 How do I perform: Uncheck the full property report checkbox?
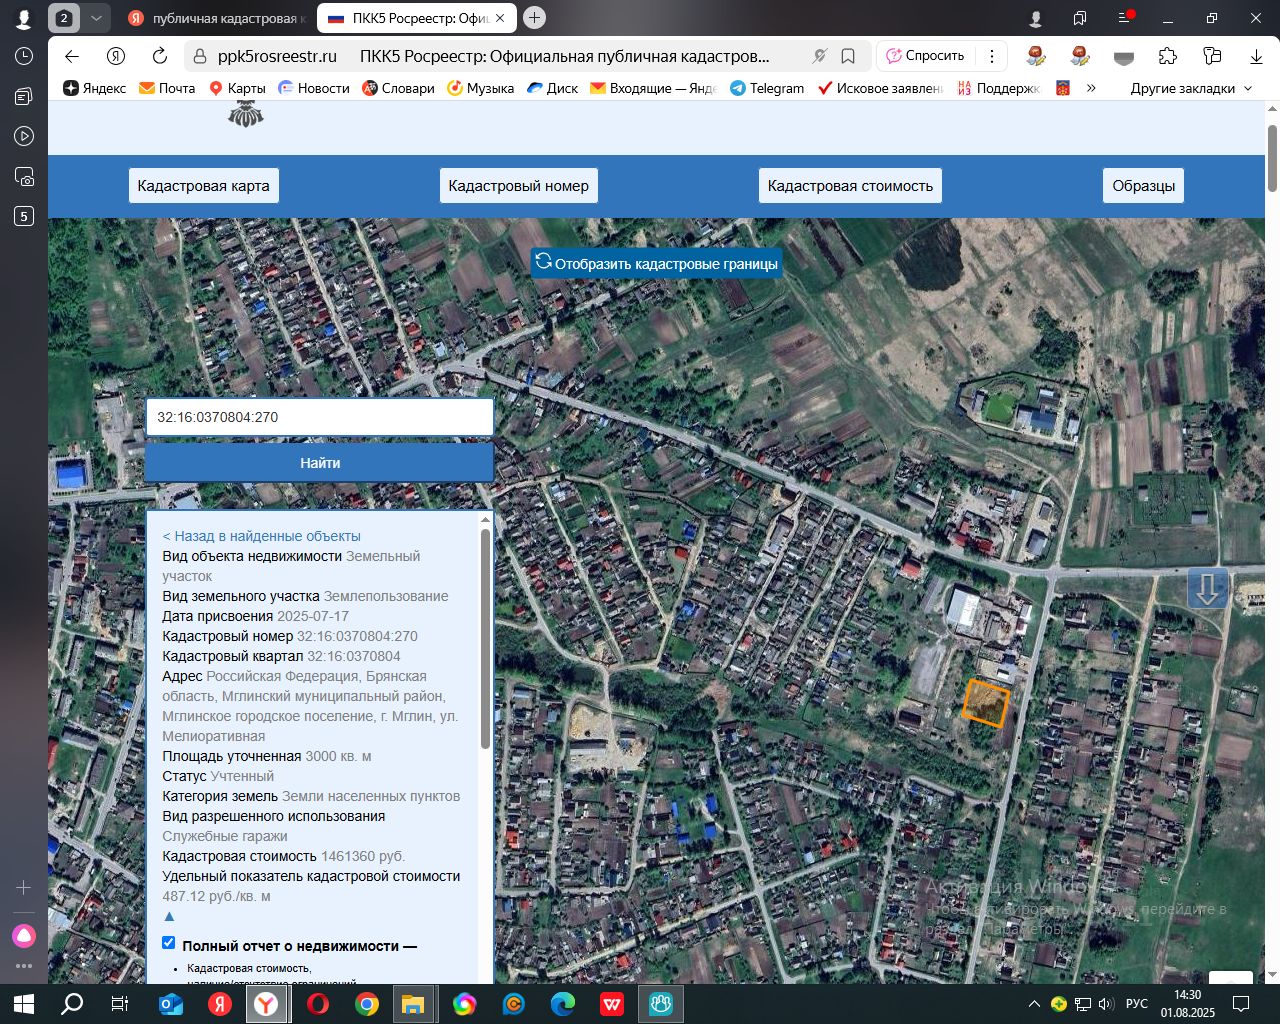tap(168, 942)
